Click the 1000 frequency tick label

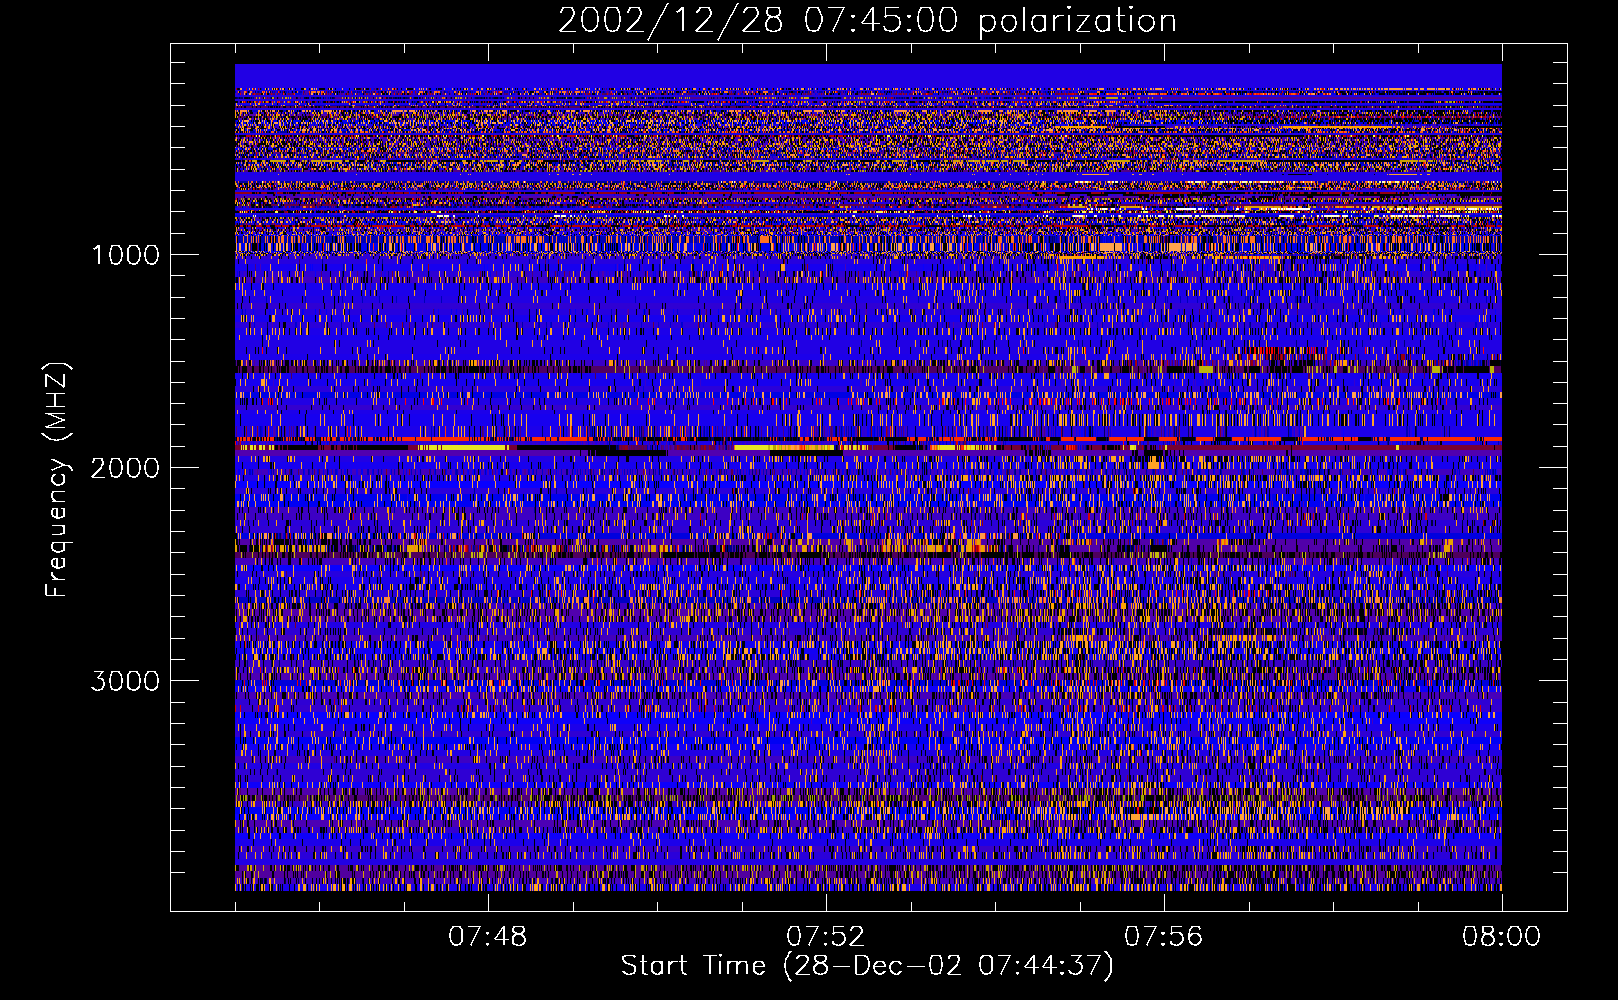tap(125, 255)
